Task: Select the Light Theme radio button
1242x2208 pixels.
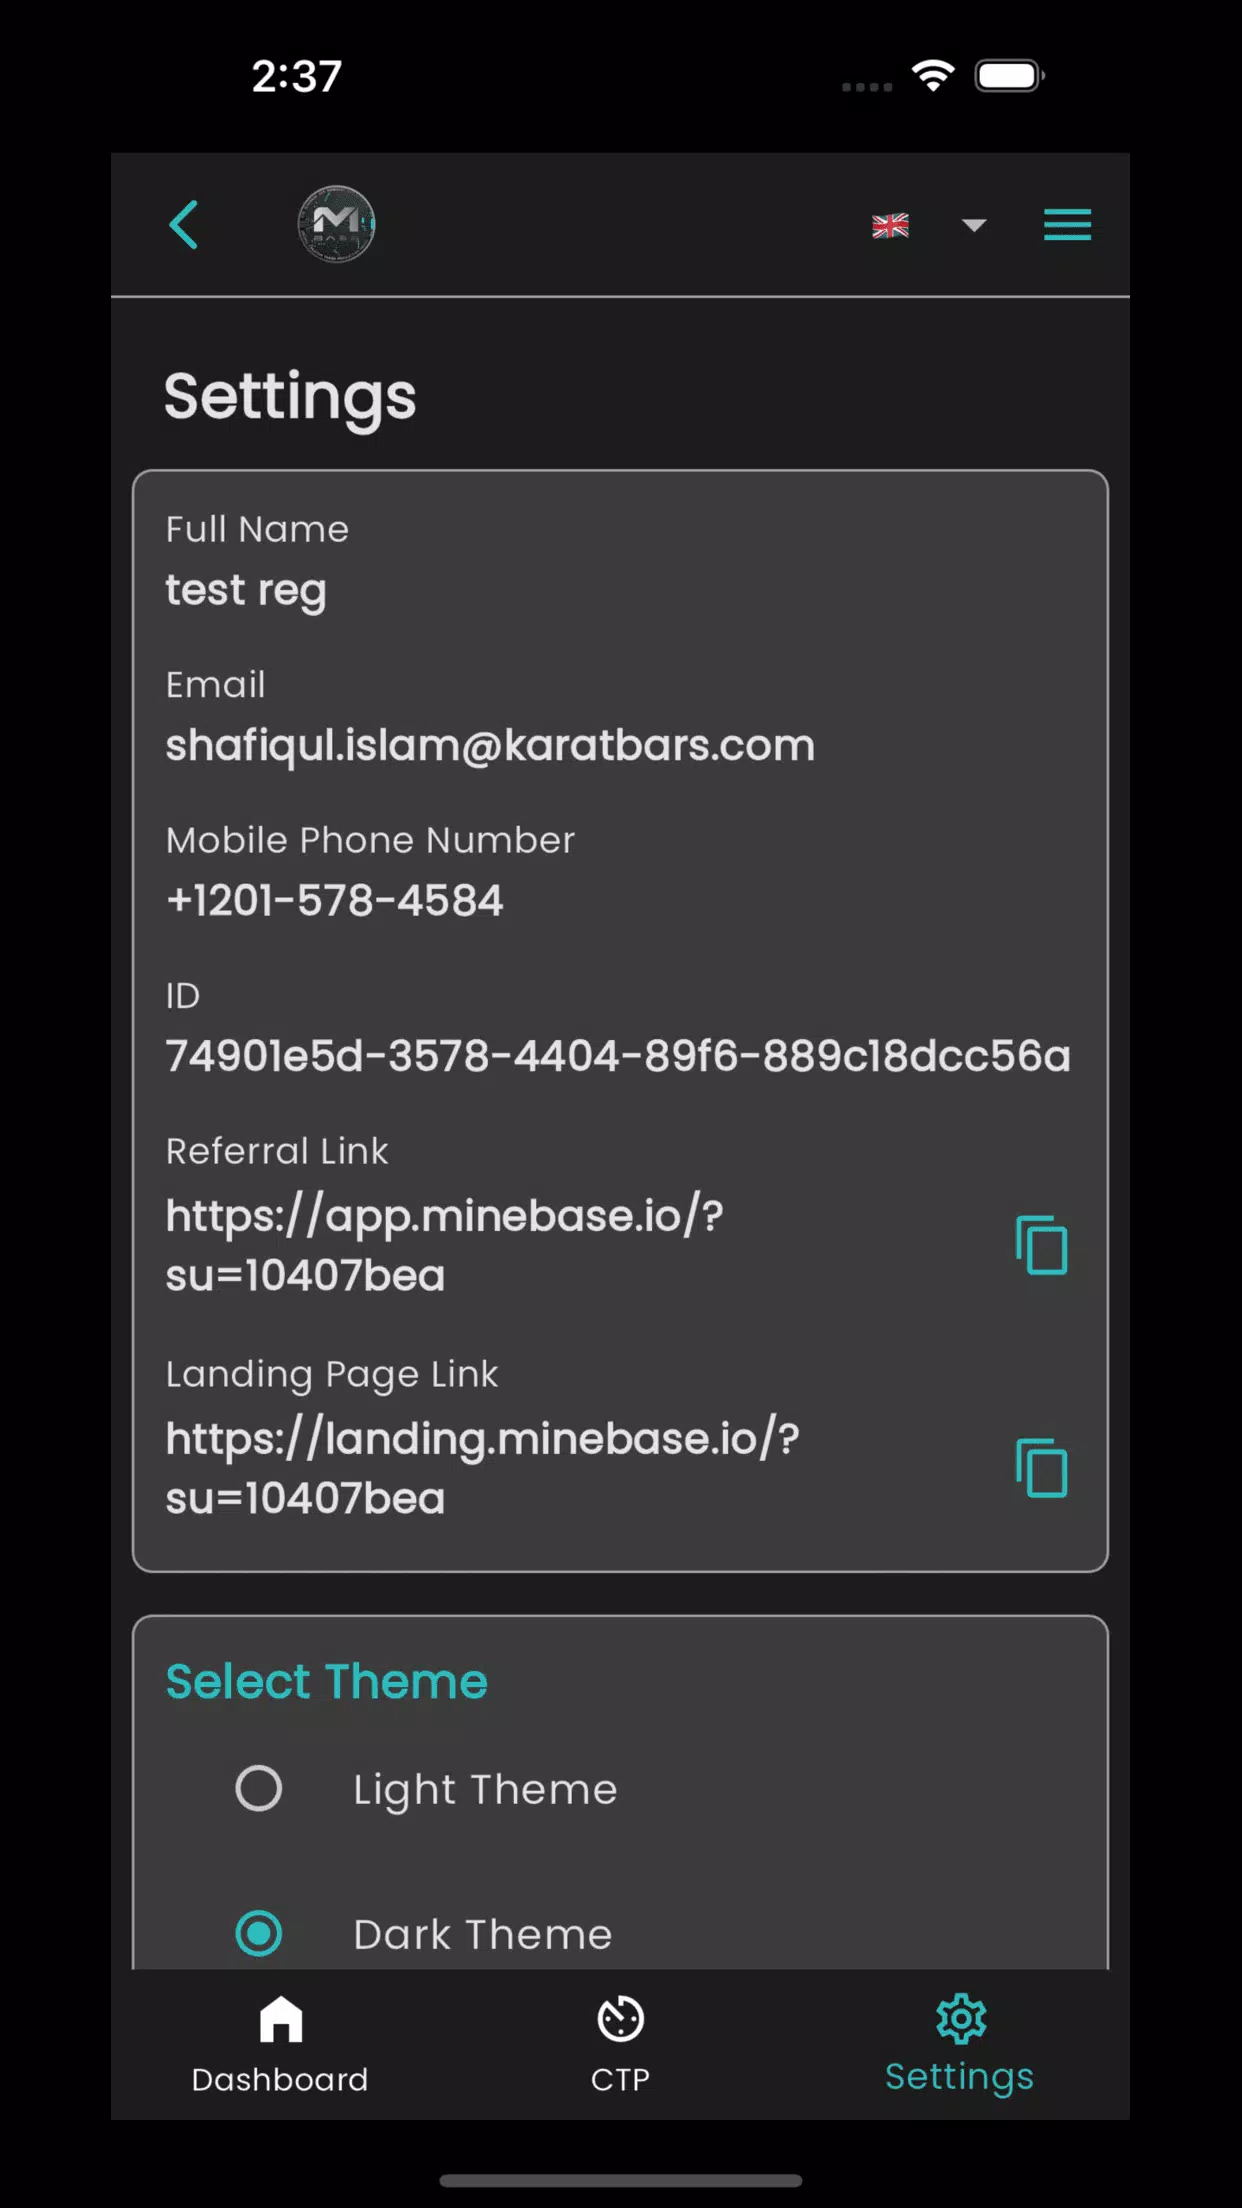Action: 259,1788
